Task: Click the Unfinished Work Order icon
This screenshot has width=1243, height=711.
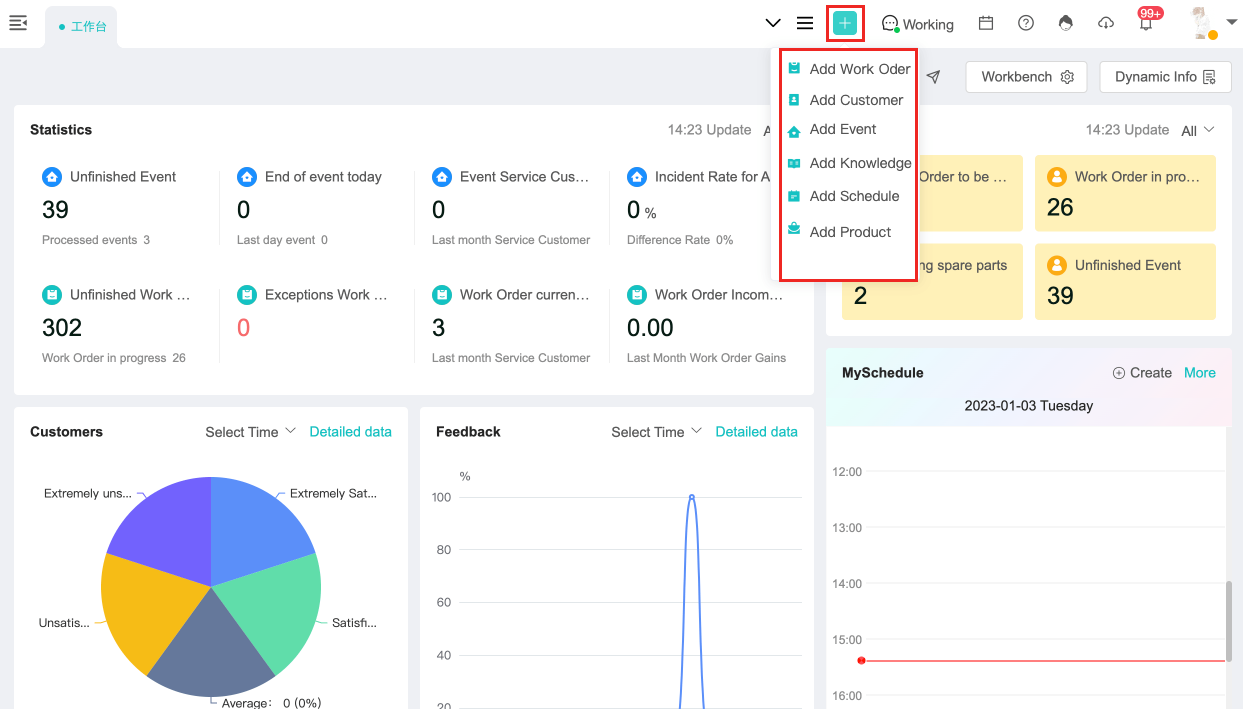Action: (52, 295)
